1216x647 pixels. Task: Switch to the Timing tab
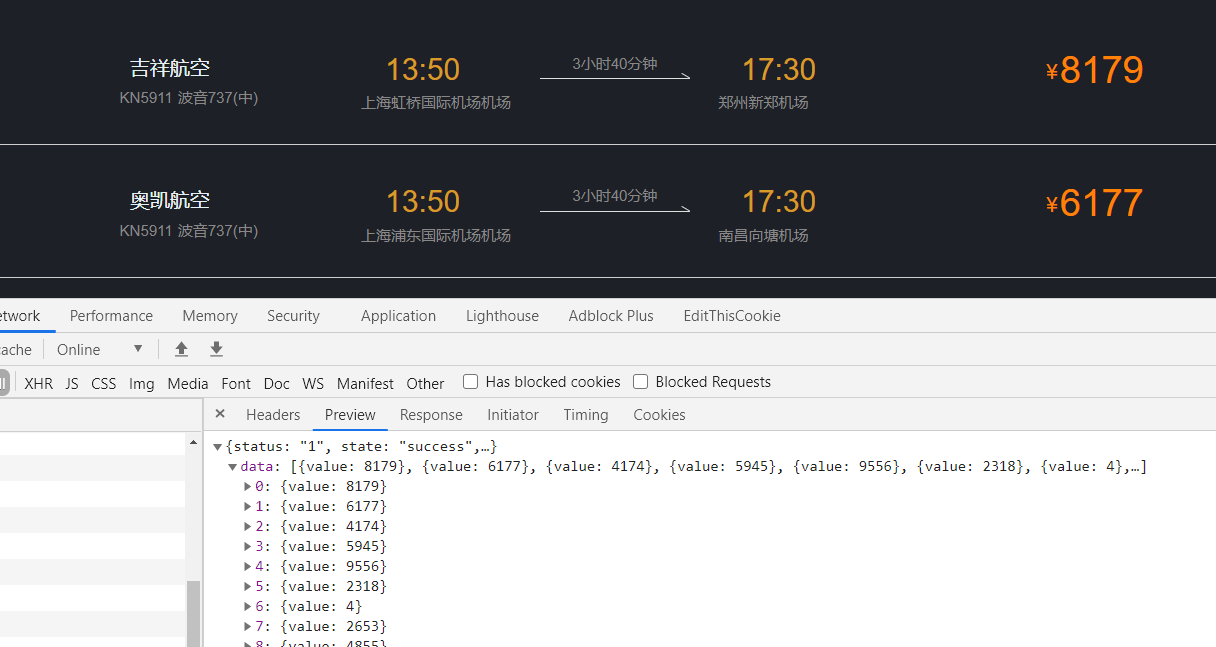tap(586, 415)
